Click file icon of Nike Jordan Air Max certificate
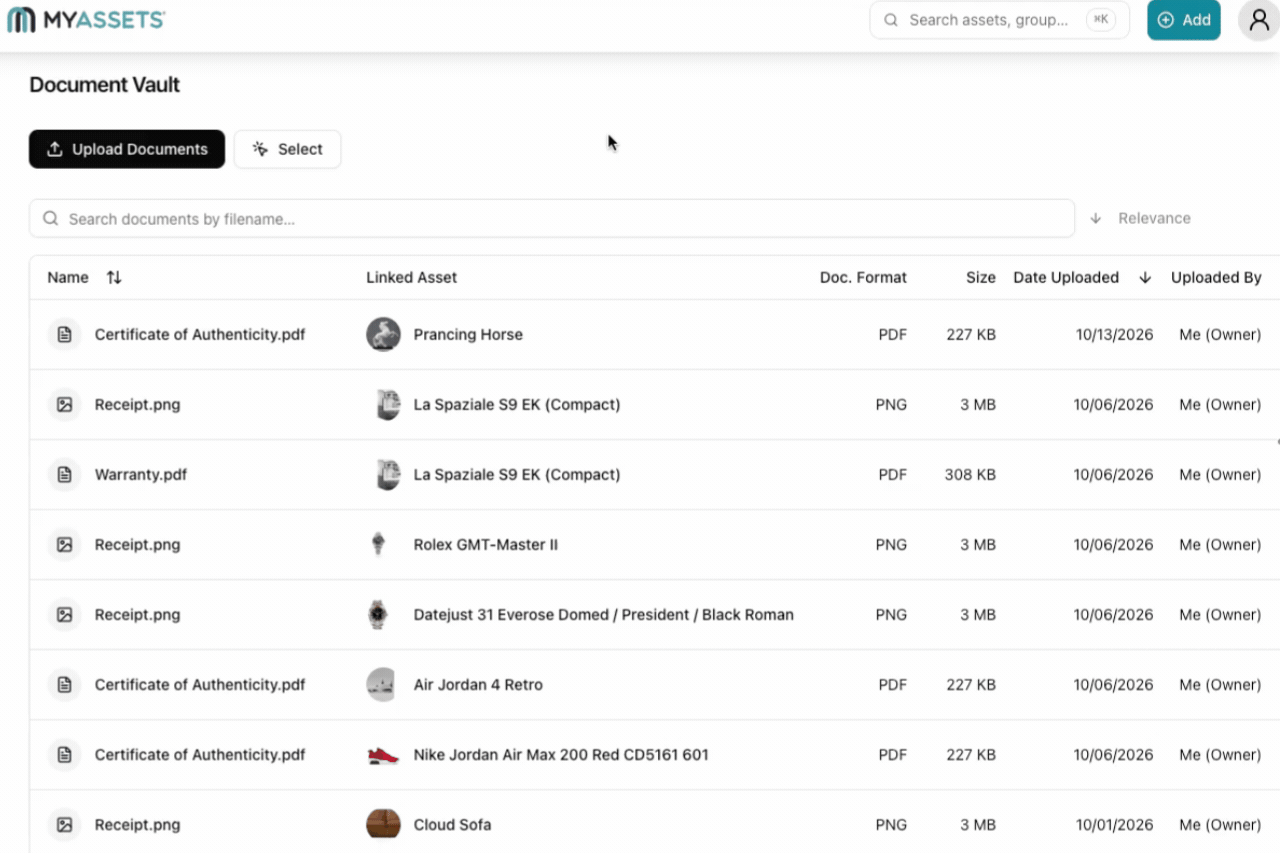 (x=64, y=755)
